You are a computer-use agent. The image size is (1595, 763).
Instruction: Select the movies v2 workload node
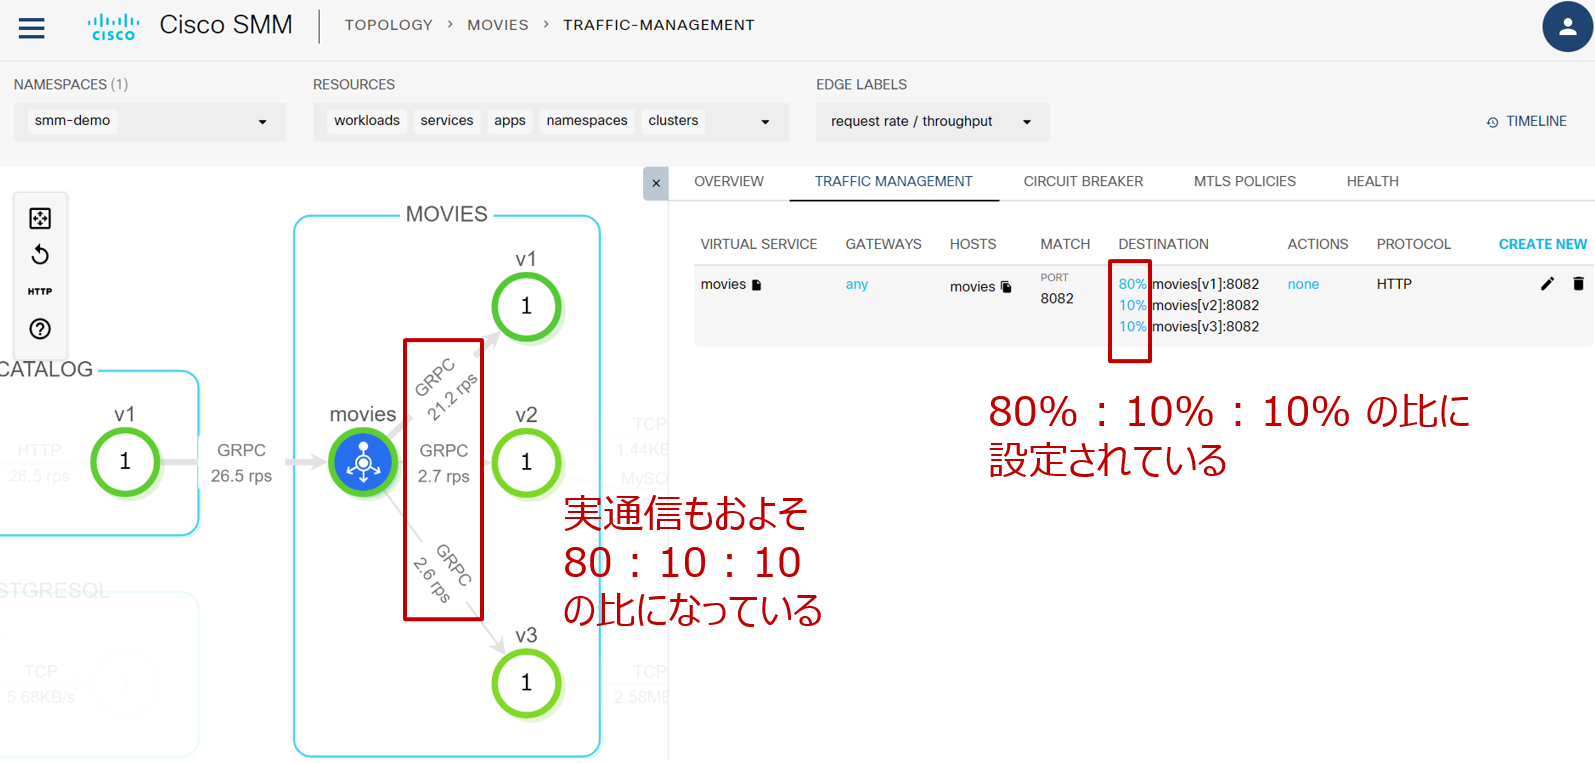pos(526,462)
